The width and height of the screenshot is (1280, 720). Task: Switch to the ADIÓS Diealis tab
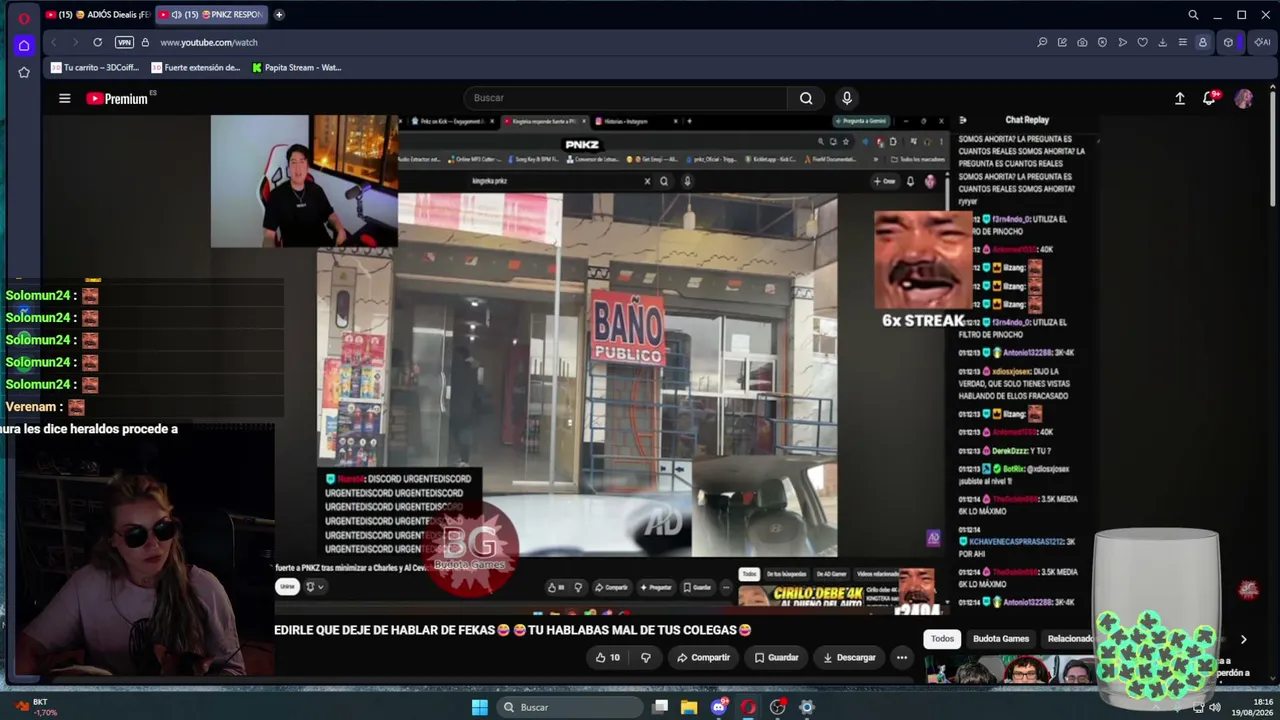click(x=98, y=15)
